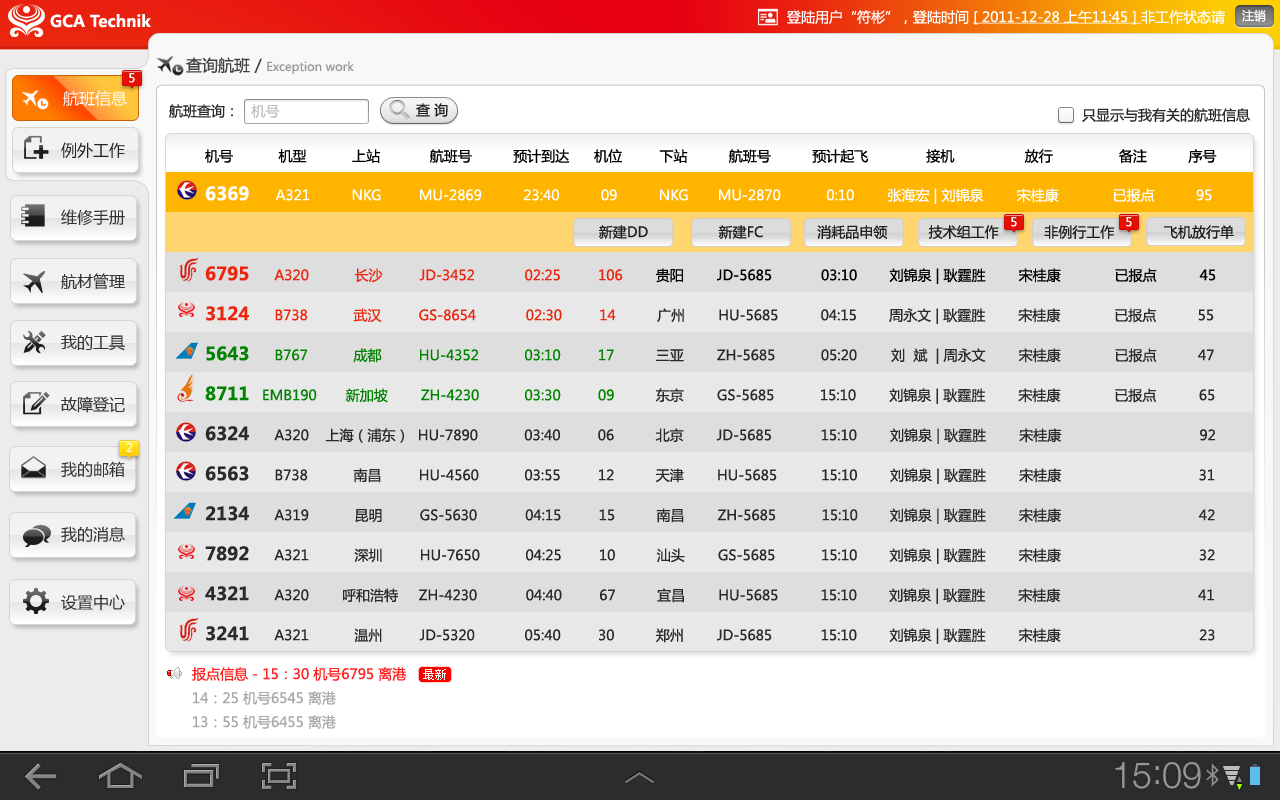The image size is (1280, 800).
Task: Select flight number 7892 row
Action: click(709, 554)
